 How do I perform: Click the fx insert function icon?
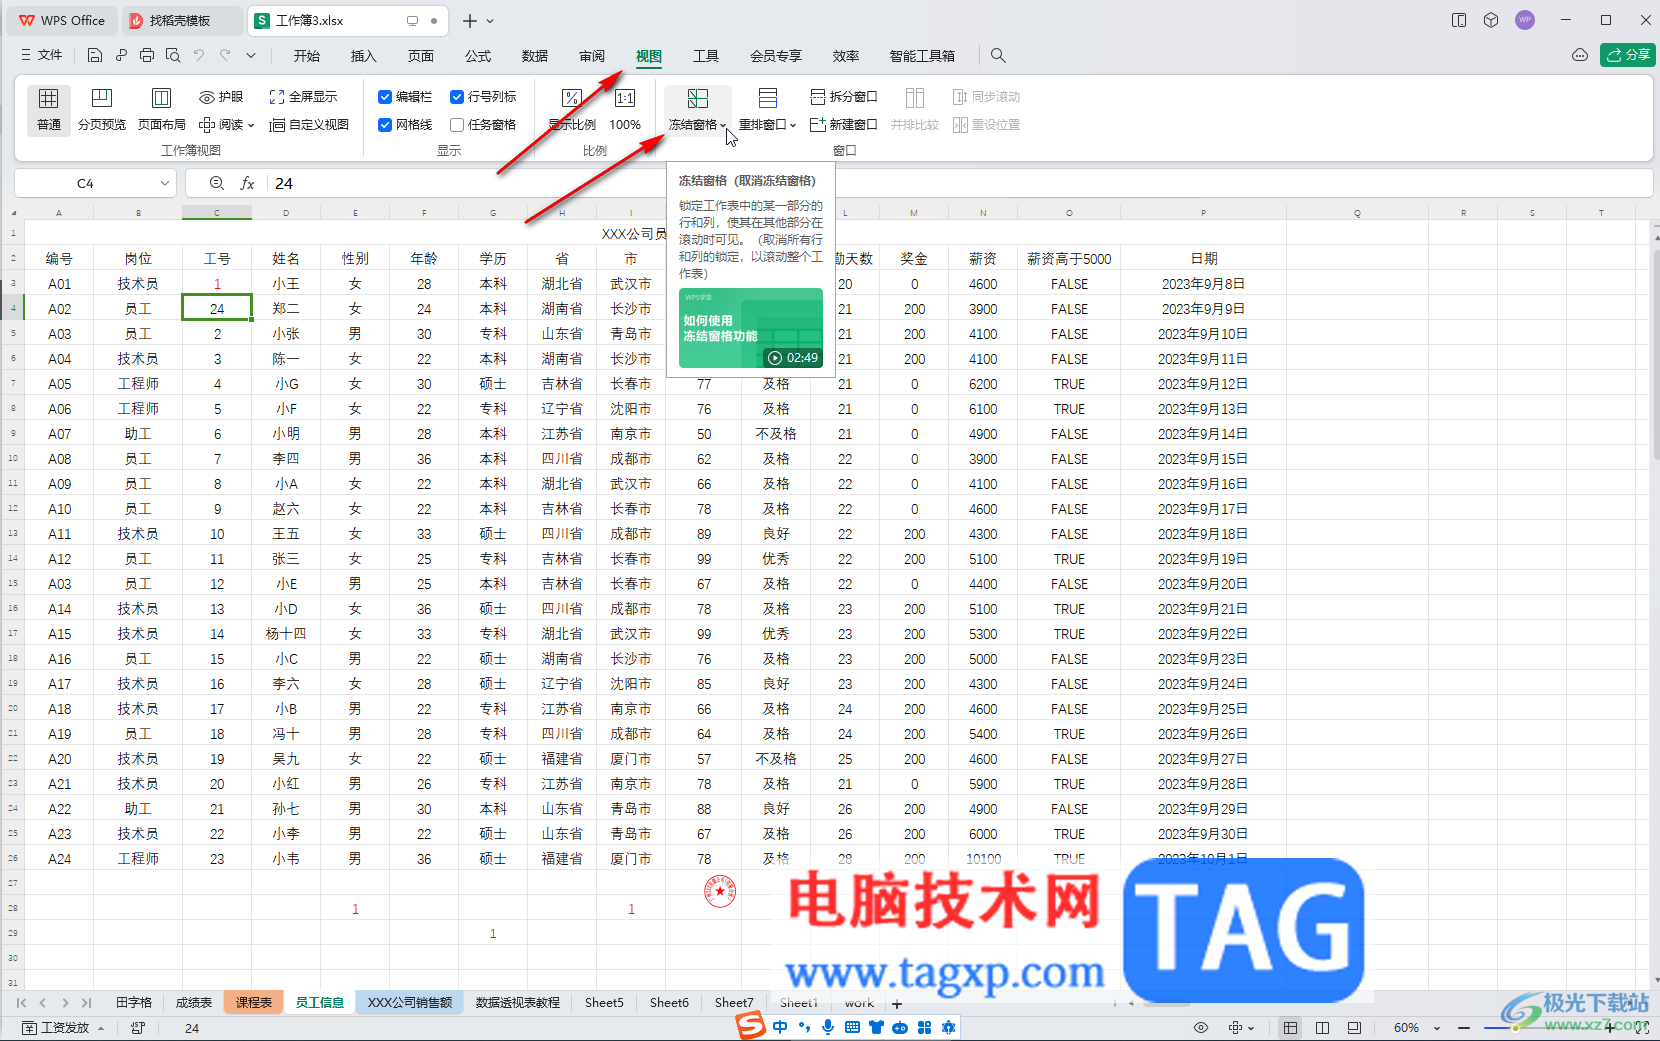248,184
